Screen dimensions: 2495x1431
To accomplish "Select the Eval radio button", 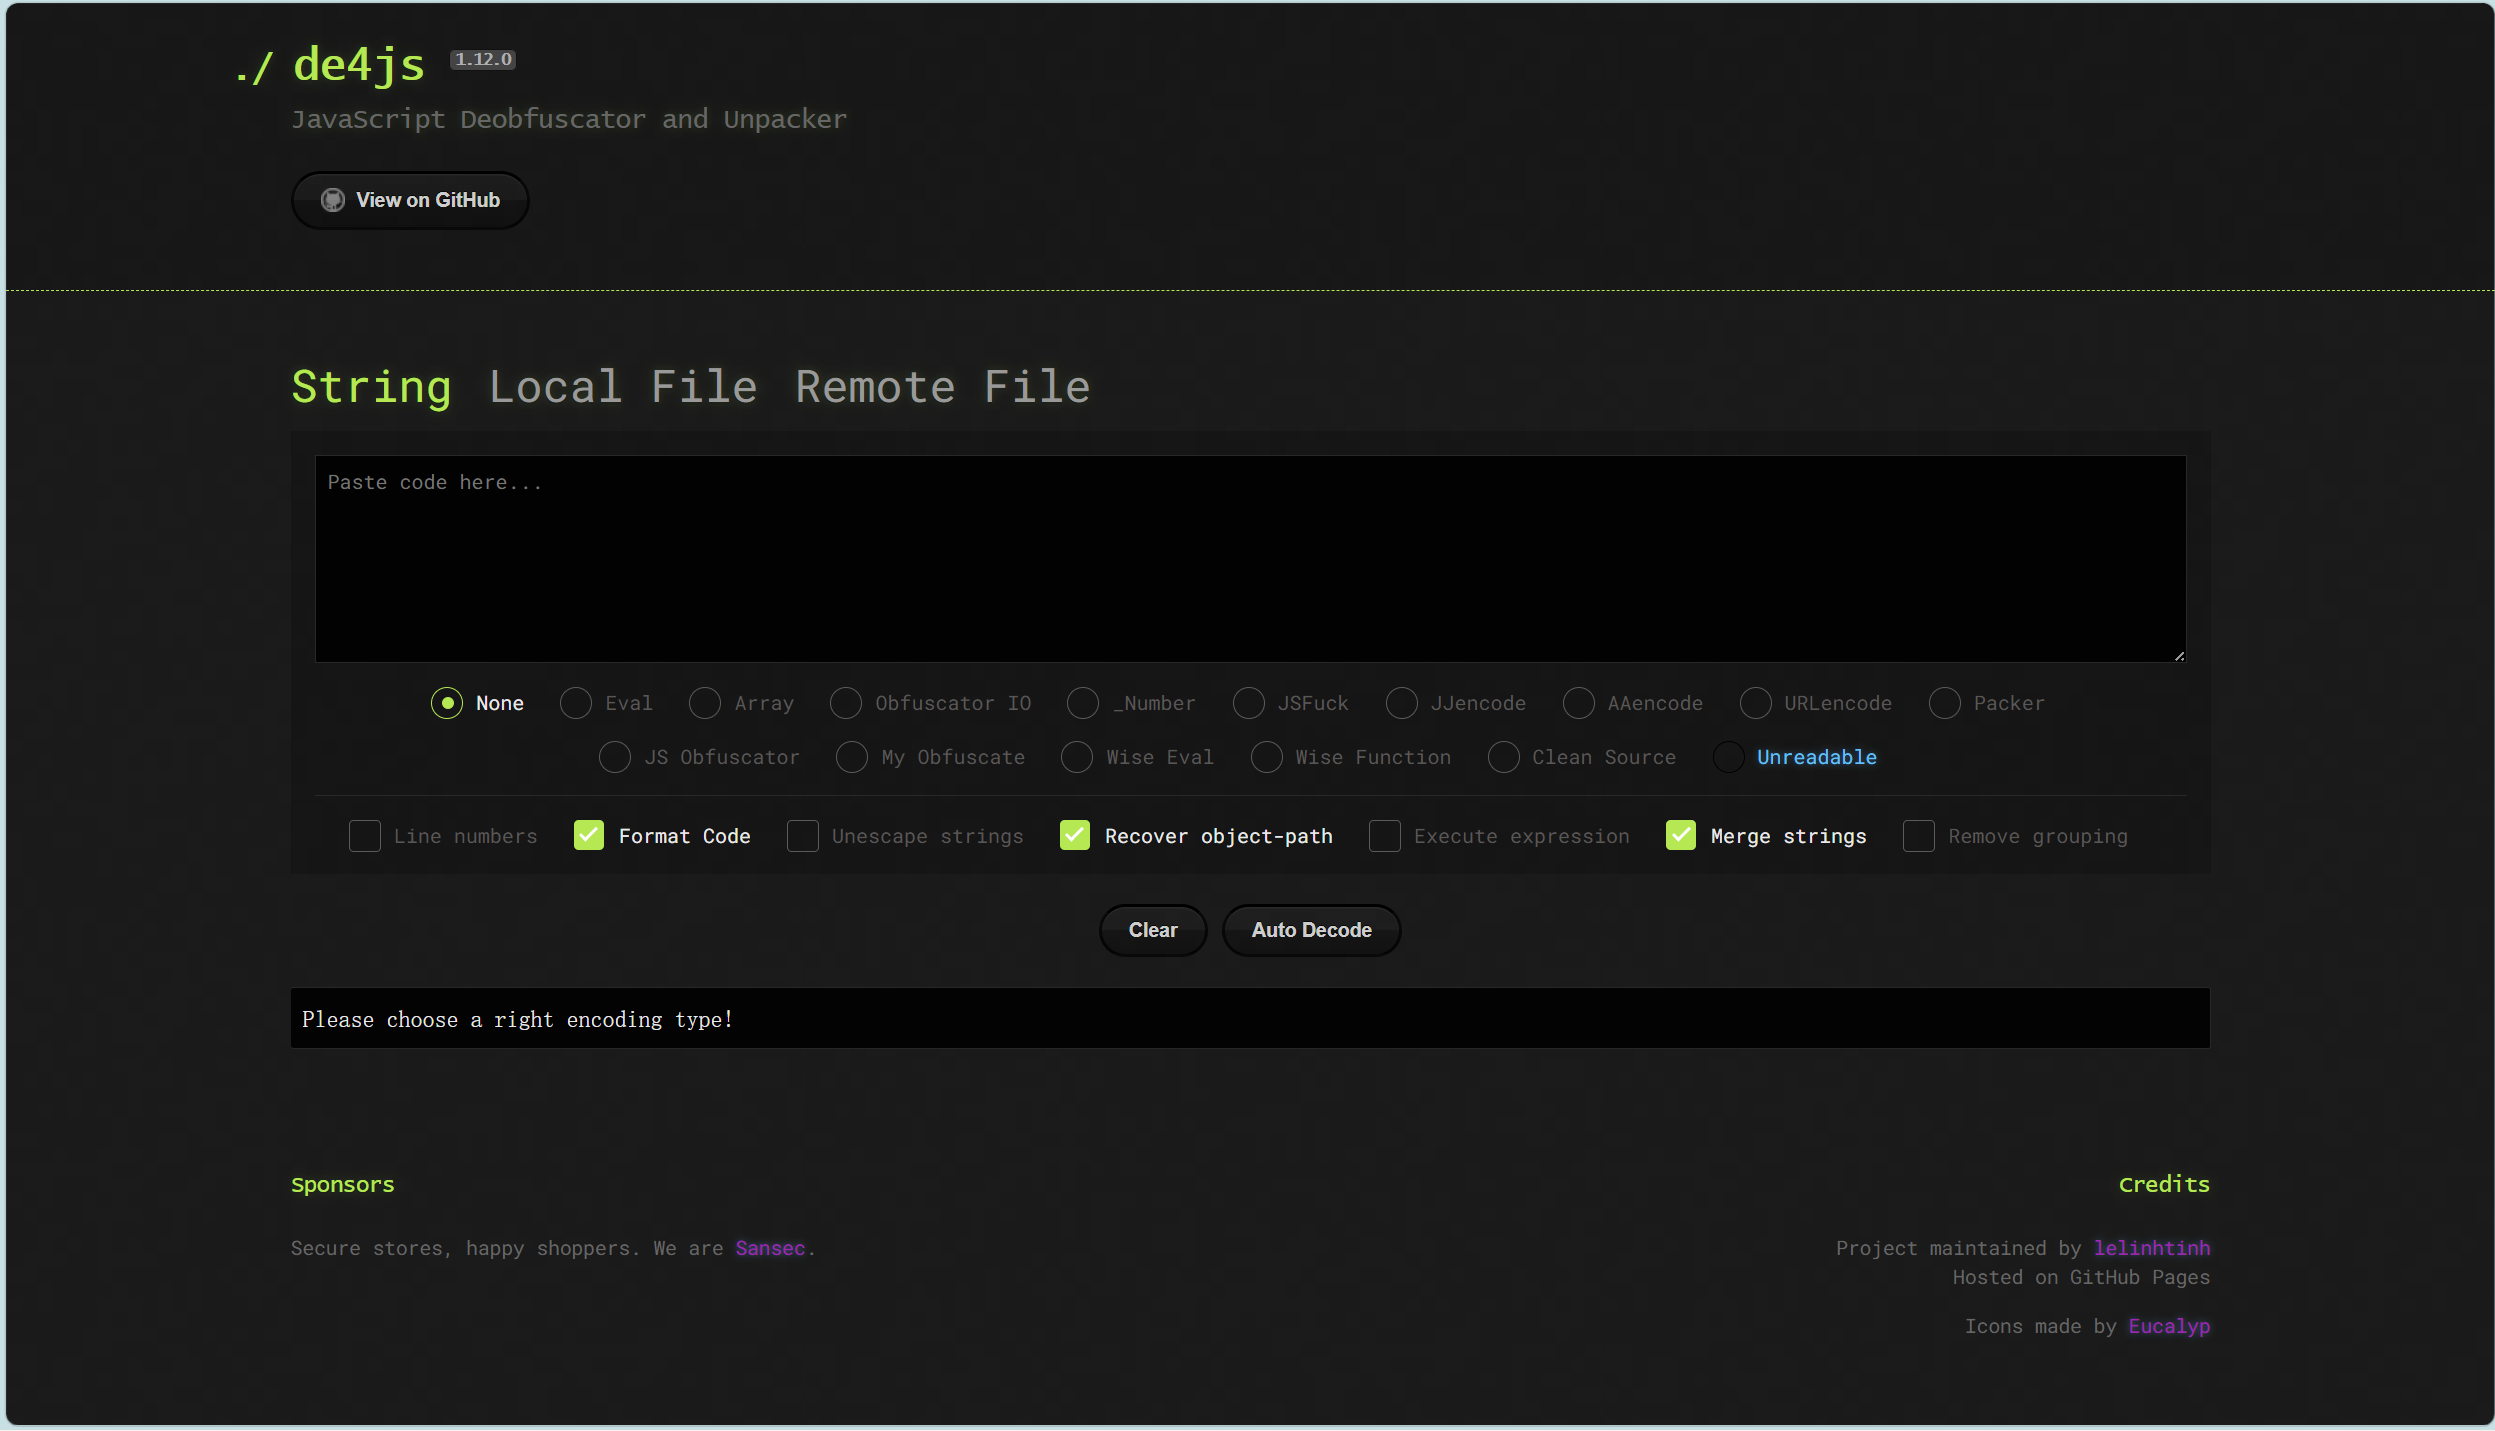I will [576, 703].
